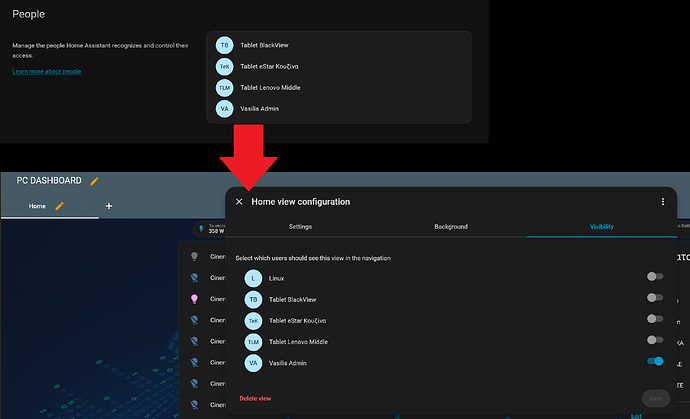Close the Home view configuration dialog
This screenshot has height=419, width=690.
click(239, 202)
